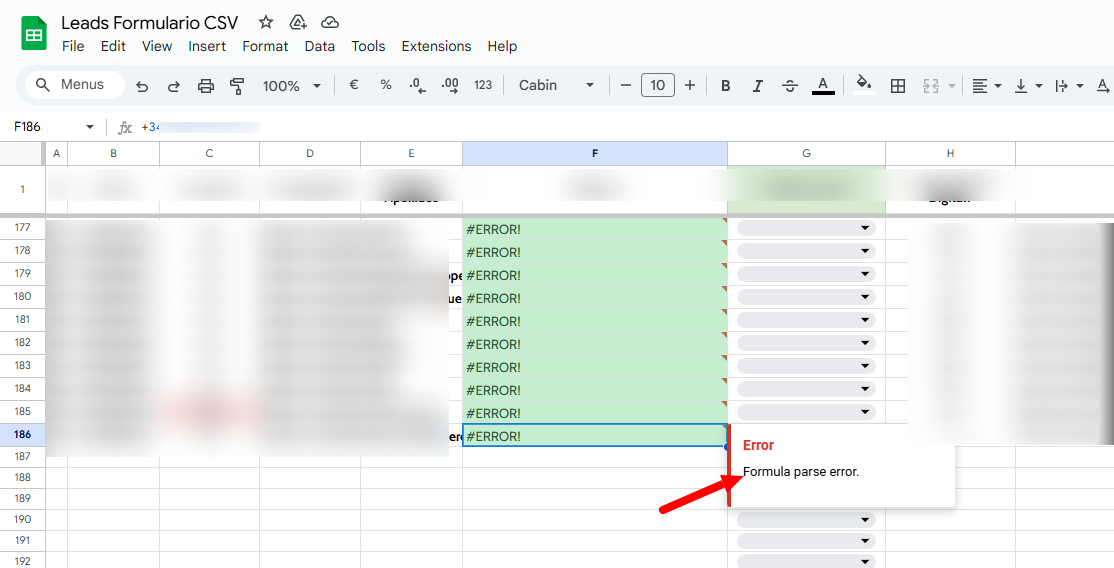1114x568 pixels.
Task: Open dropdown chip in row 191 column G
Action: 806,541
